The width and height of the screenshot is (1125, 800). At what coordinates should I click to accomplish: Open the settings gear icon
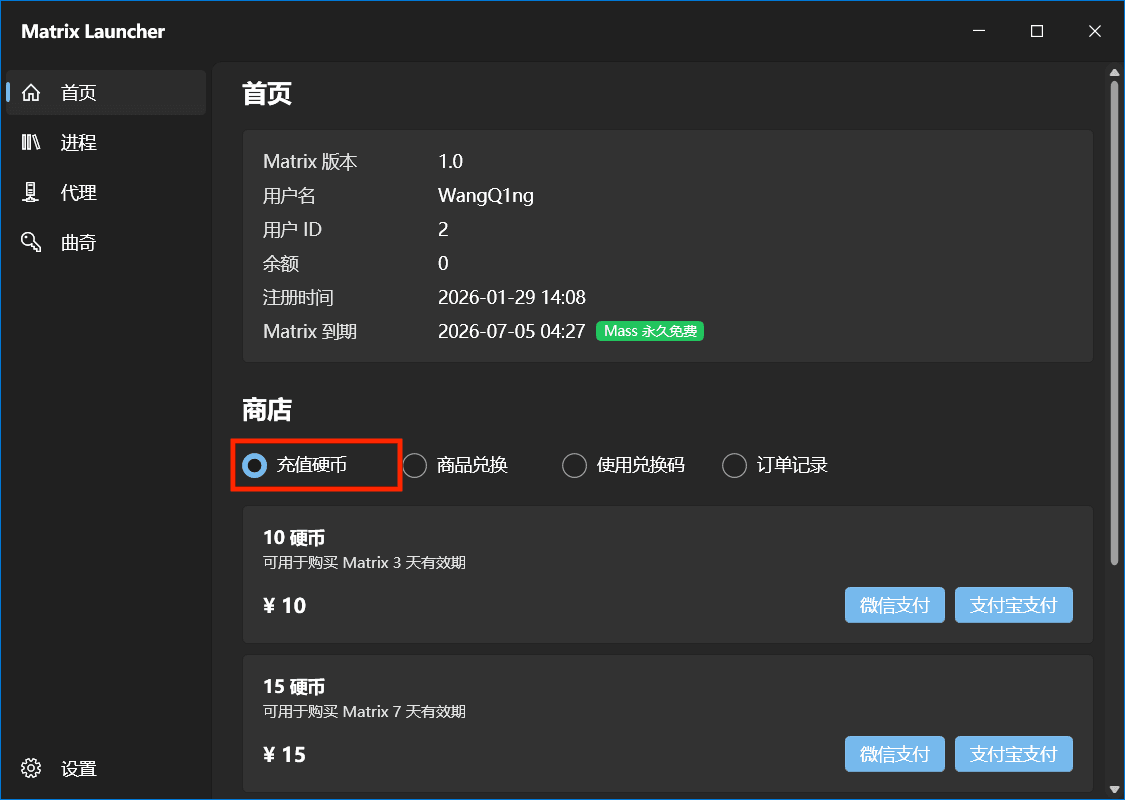31,768
